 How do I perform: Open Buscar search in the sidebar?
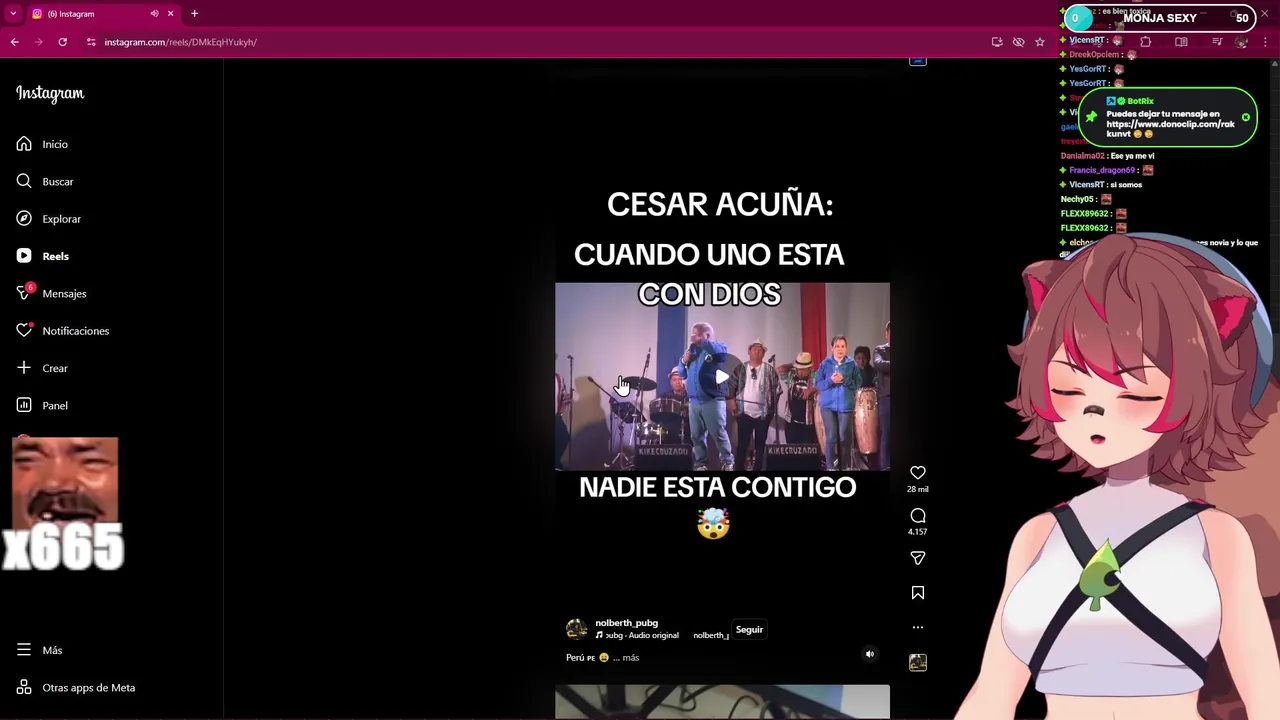45,181
